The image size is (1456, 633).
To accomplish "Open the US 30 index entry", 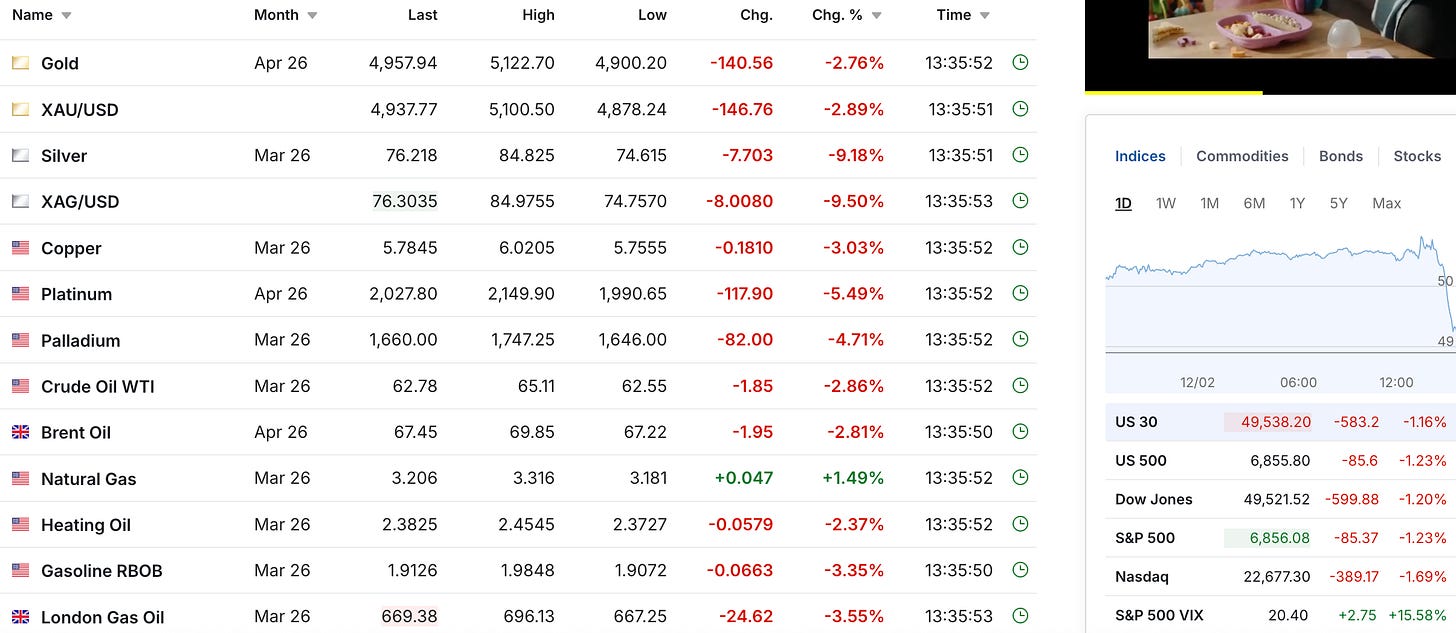I will (x=1136, y=422).
